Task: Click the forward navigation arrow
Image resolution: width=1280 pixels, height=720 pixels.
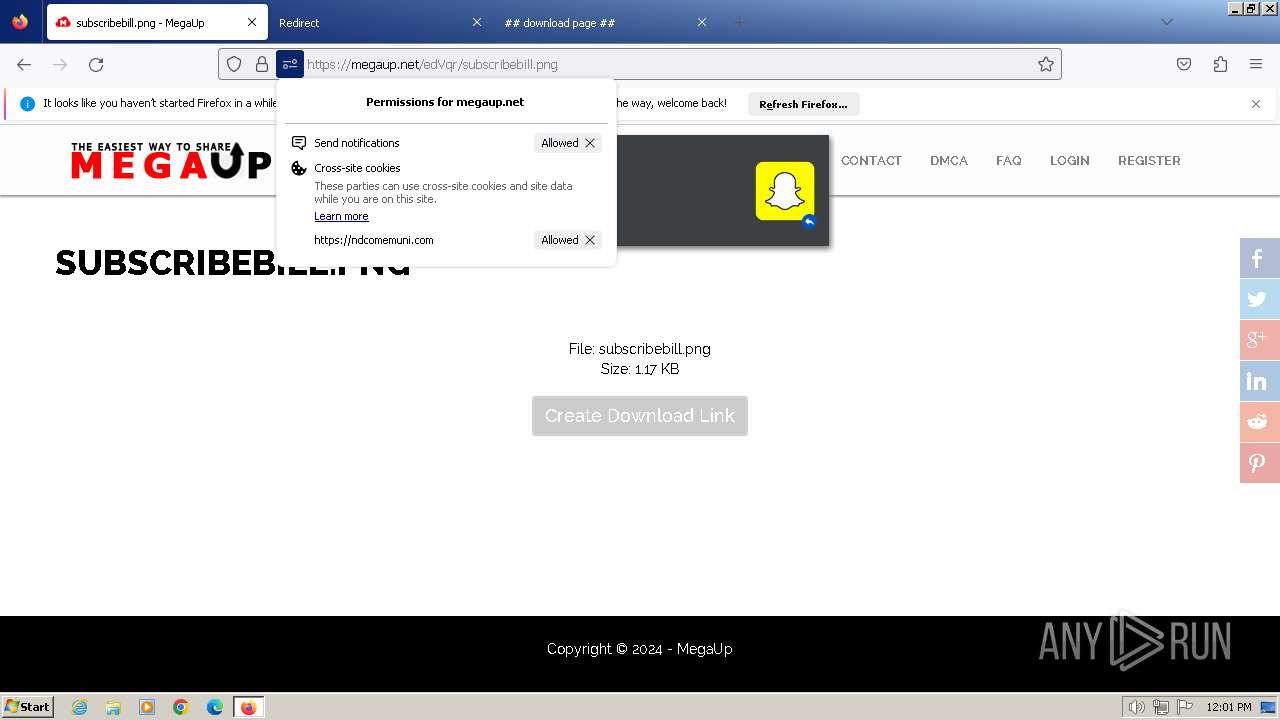Action: click(x=60, y=64)
